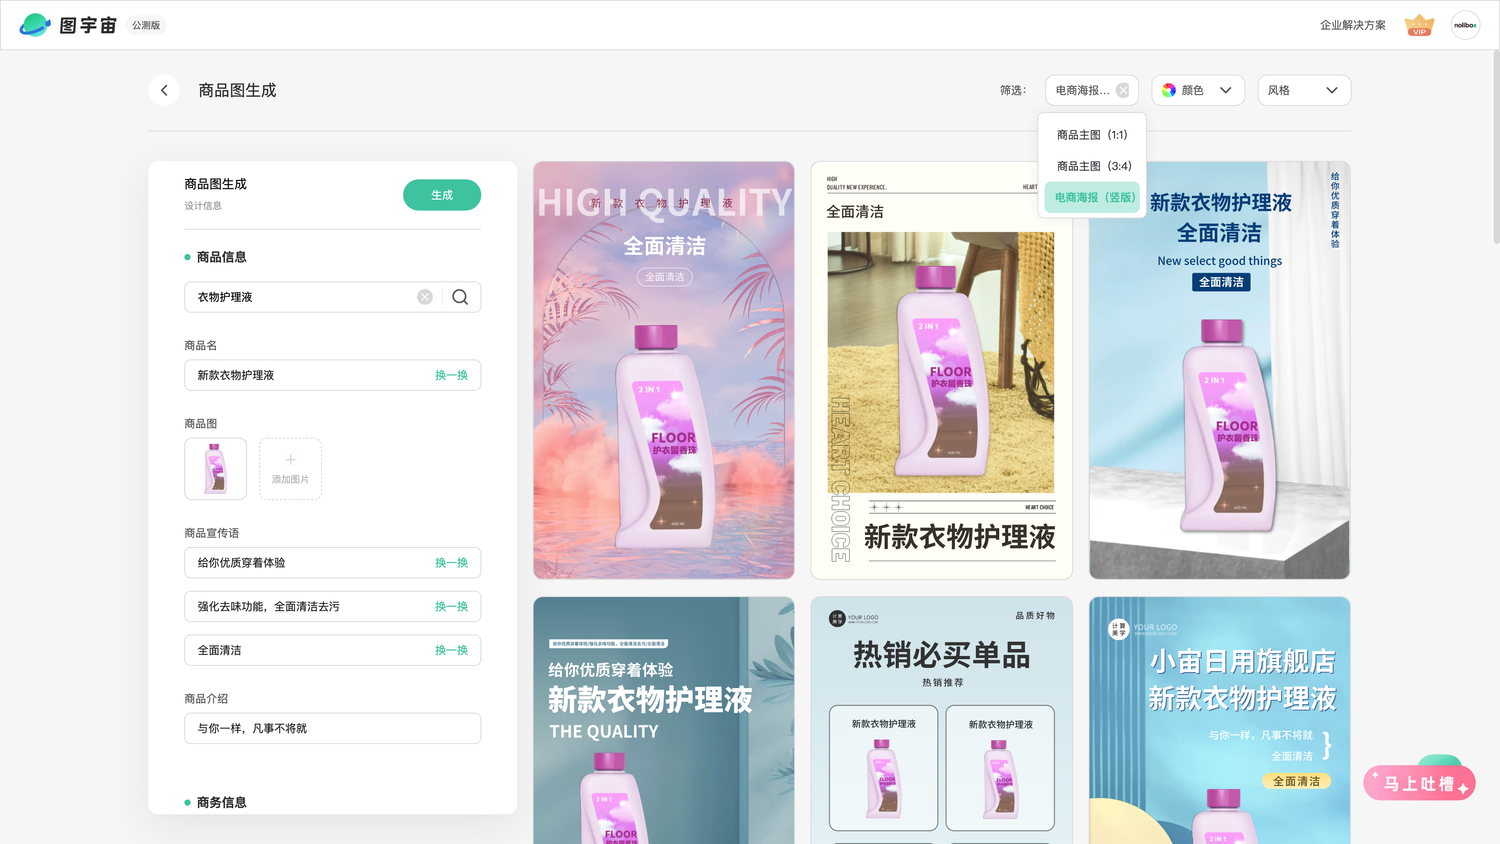This screenshot has height=844, width=1500.
Task: Click the 公测版 badge
Action: pos(146,25)
